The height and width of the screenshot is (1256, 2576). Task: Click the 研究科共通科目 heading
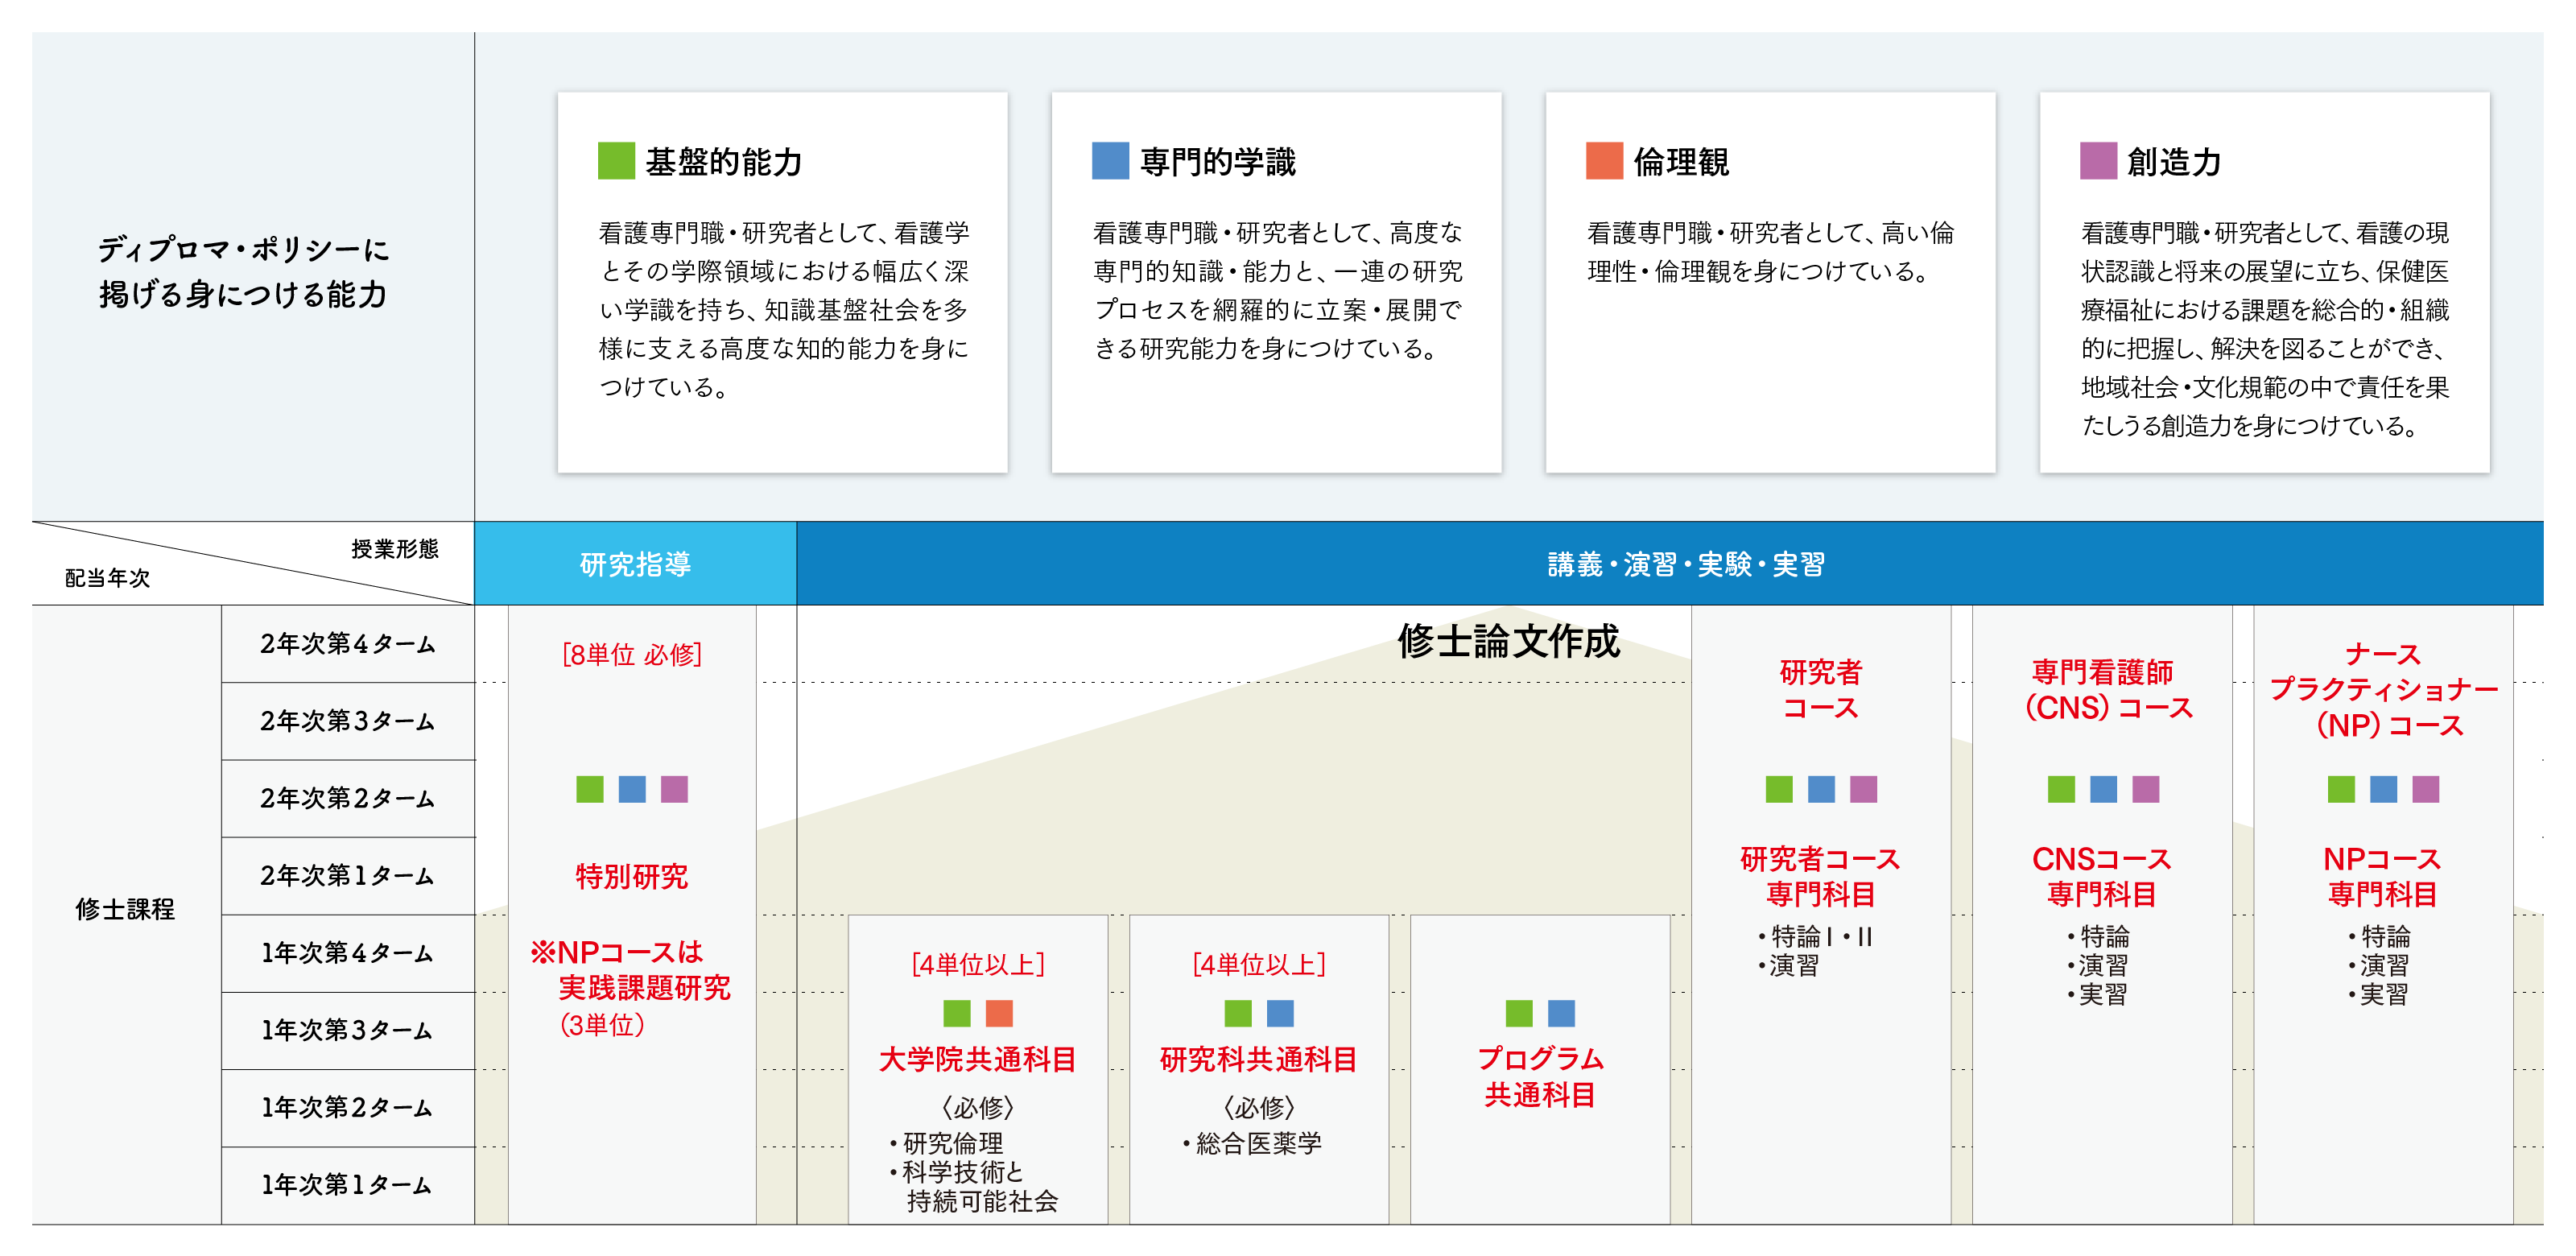click(x=1258, y=1060)
